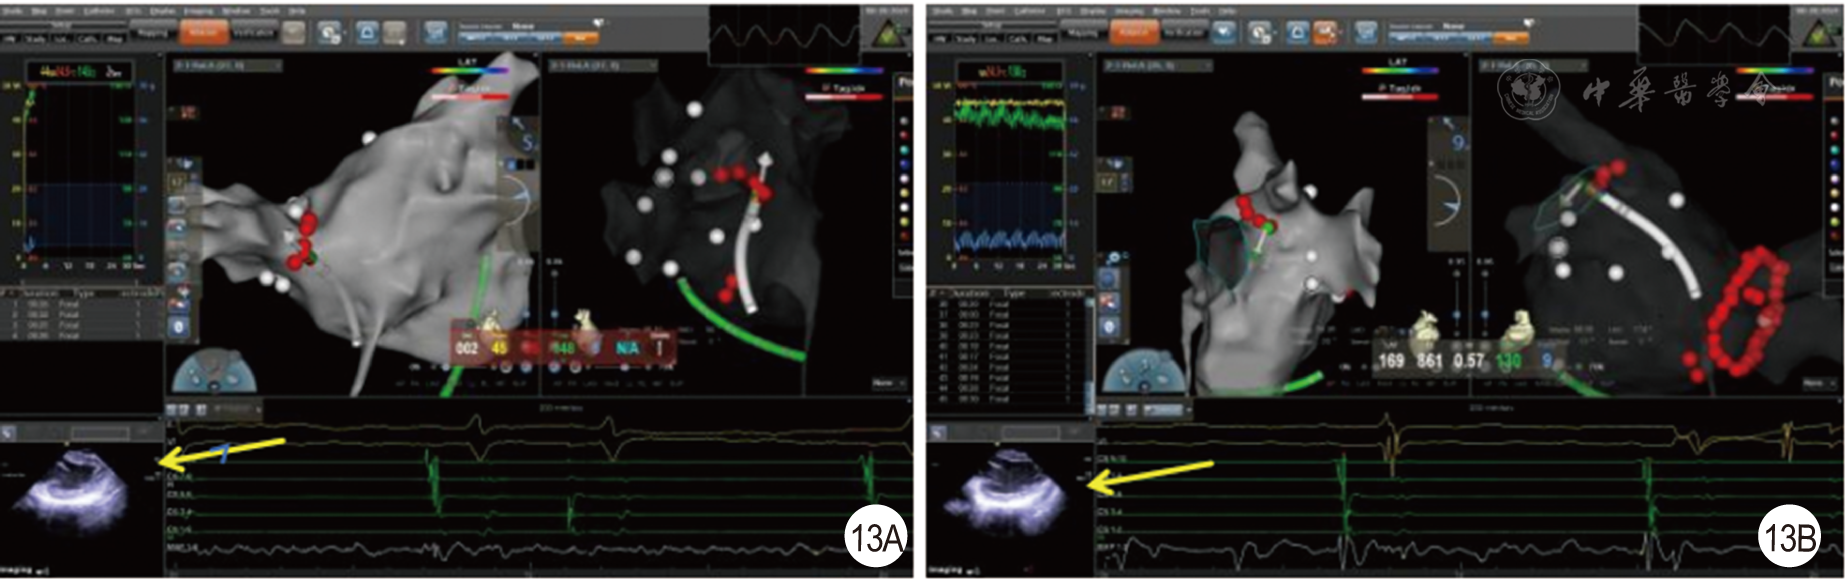The width and height of the screenshot is (1847, 582).
Task: Open the Catheter menu in left screenshot
Action: 99,11
